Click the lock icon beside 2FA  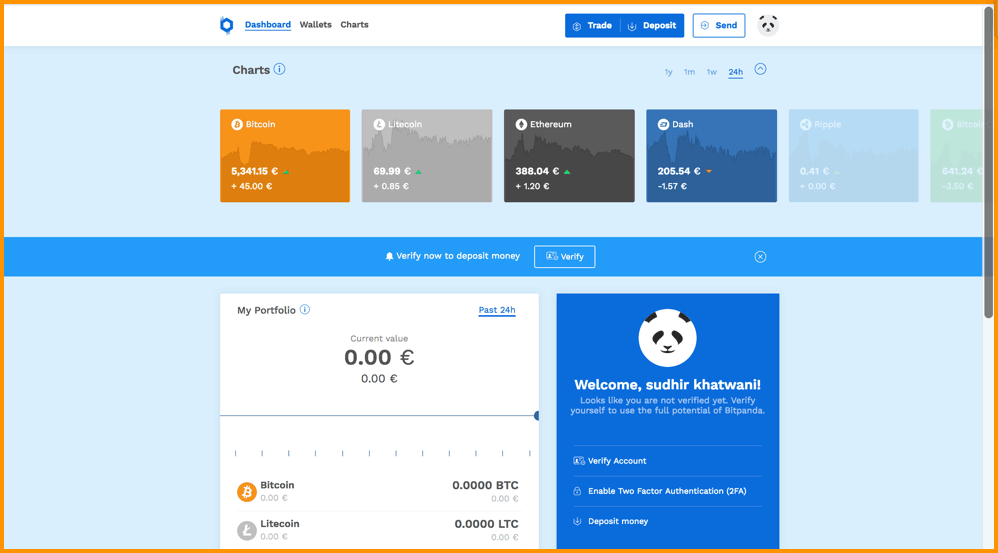tap(577, 491)
